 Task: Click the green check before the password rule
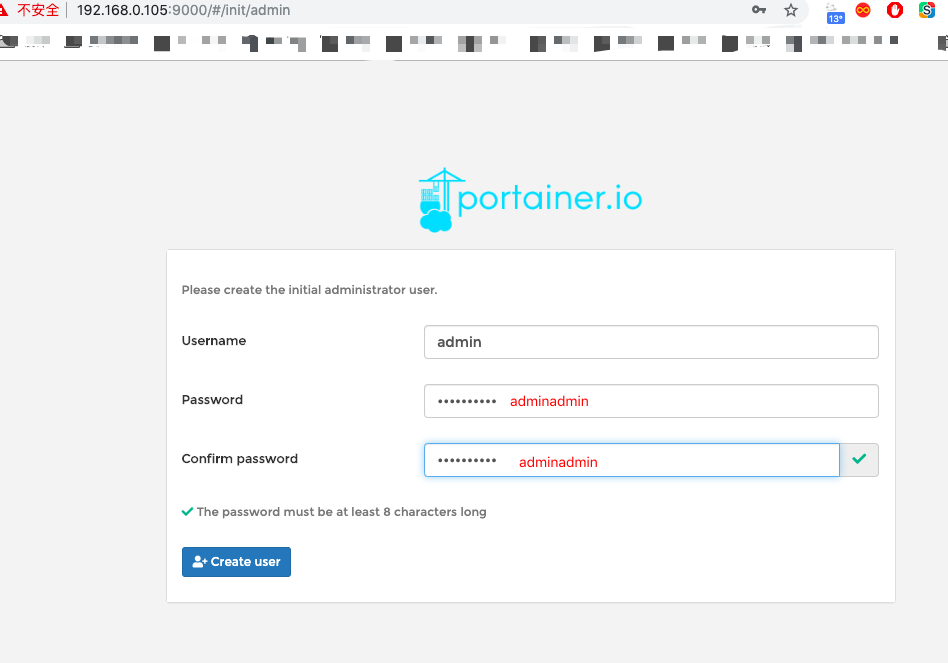coord(187,511)
